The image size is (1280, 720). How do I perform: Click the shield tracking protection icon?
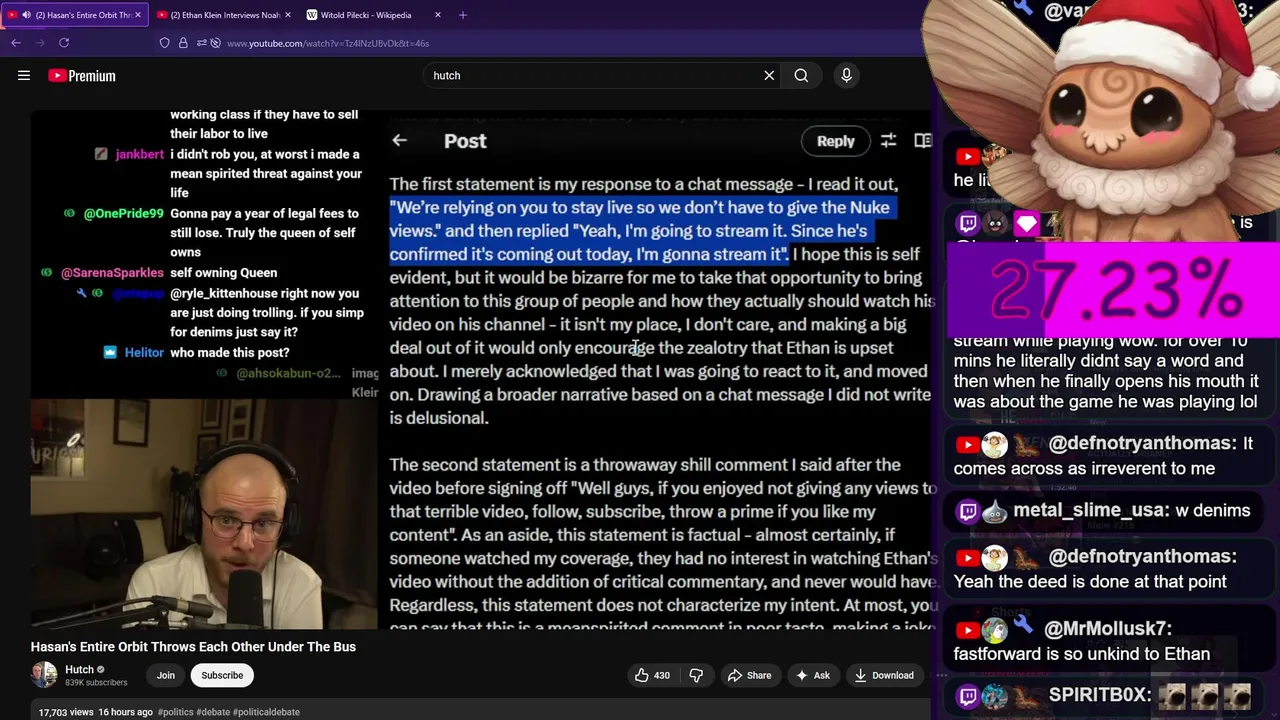click(x=165, y=43)
